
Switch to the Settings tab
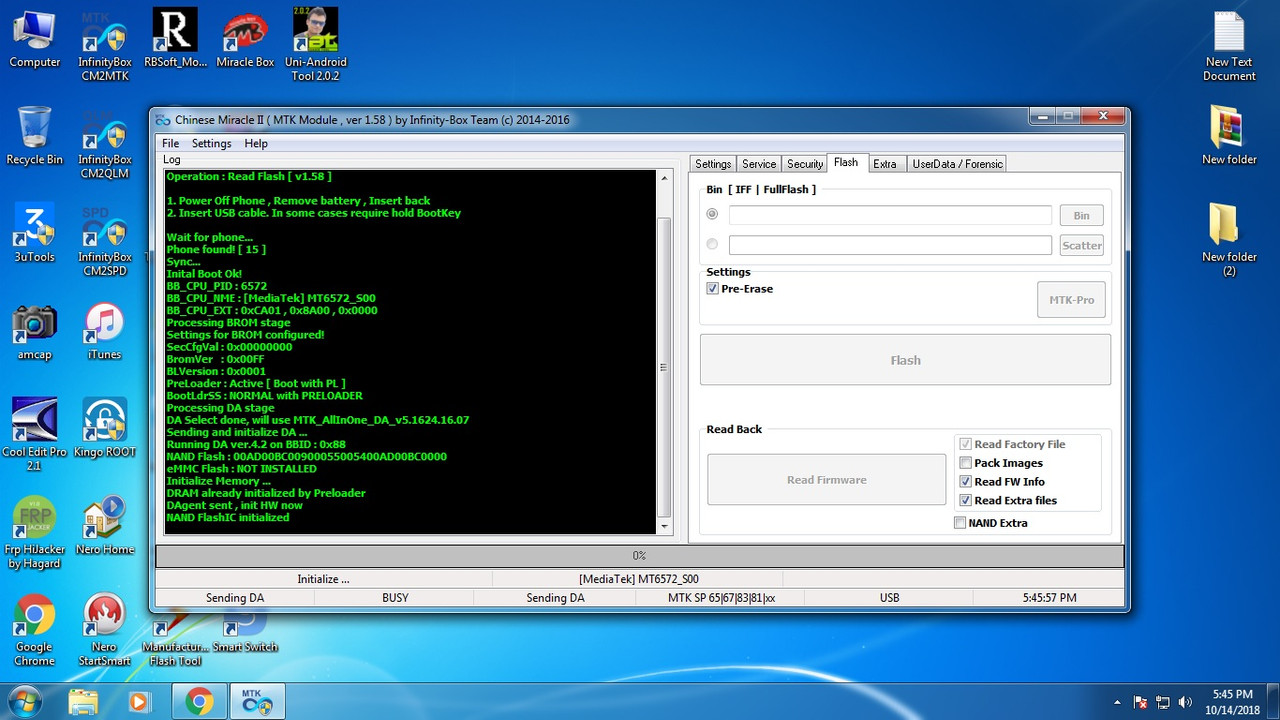click(713, 164)
